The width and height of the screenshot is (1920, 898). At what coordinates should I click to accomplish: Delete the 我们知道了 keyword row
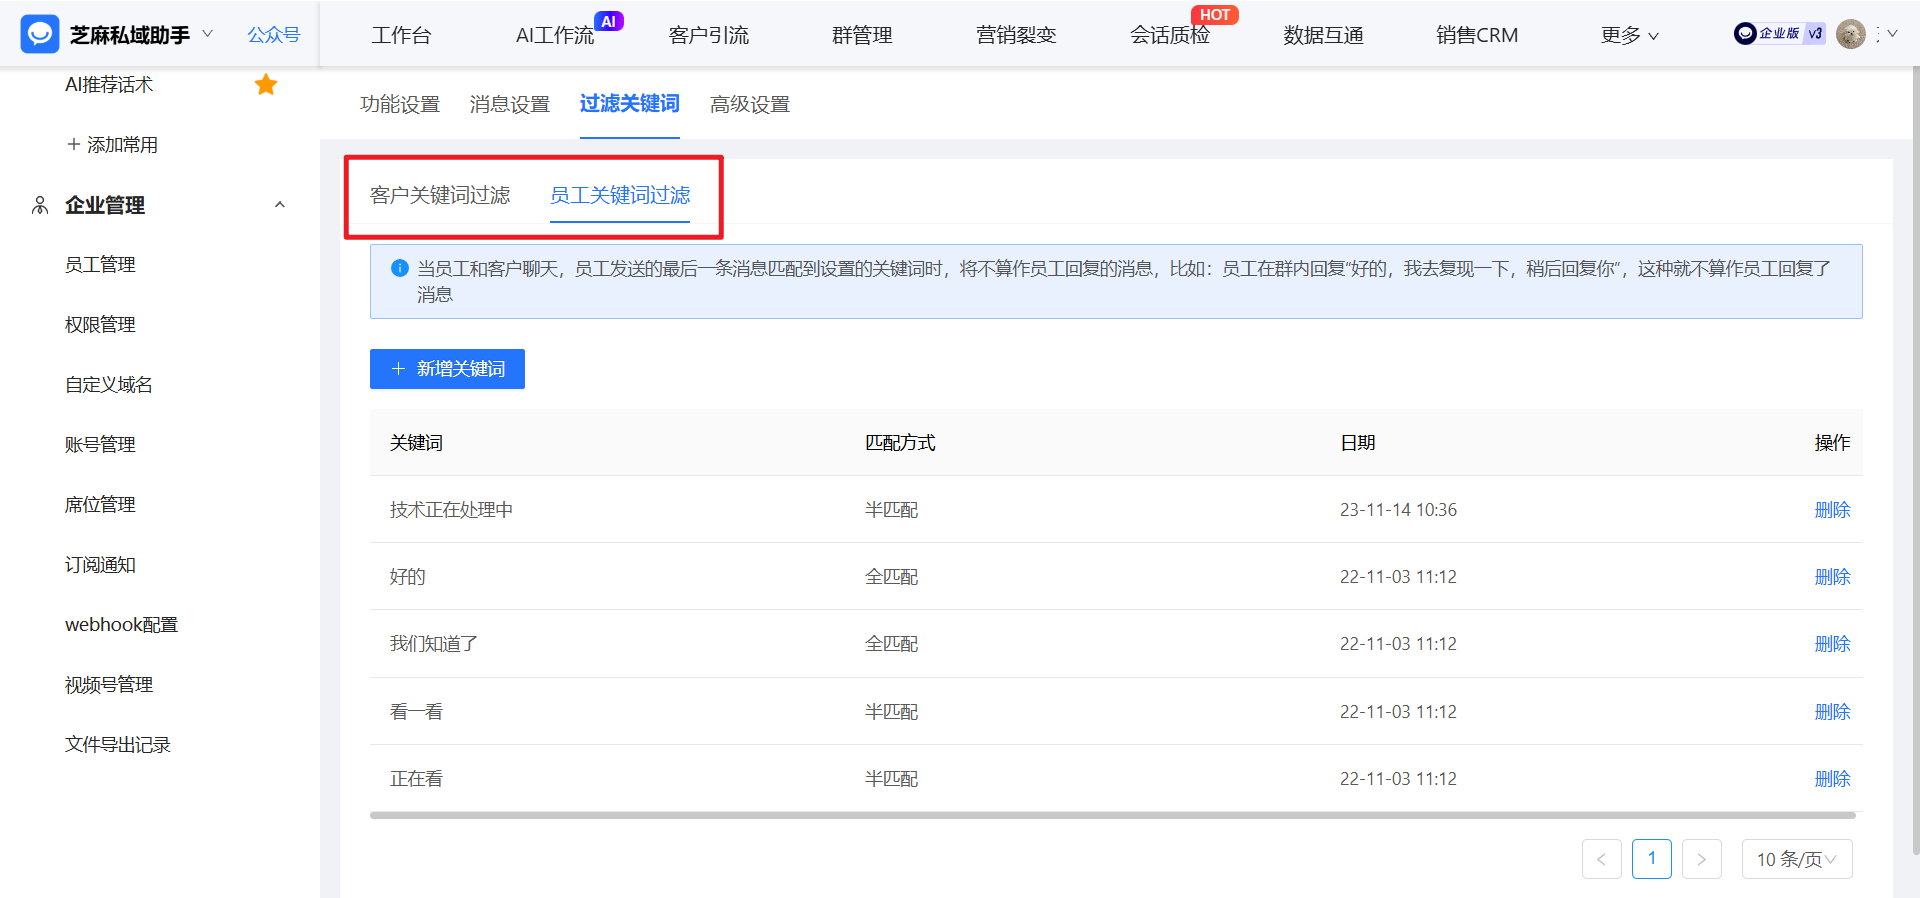pos(1832,644)
